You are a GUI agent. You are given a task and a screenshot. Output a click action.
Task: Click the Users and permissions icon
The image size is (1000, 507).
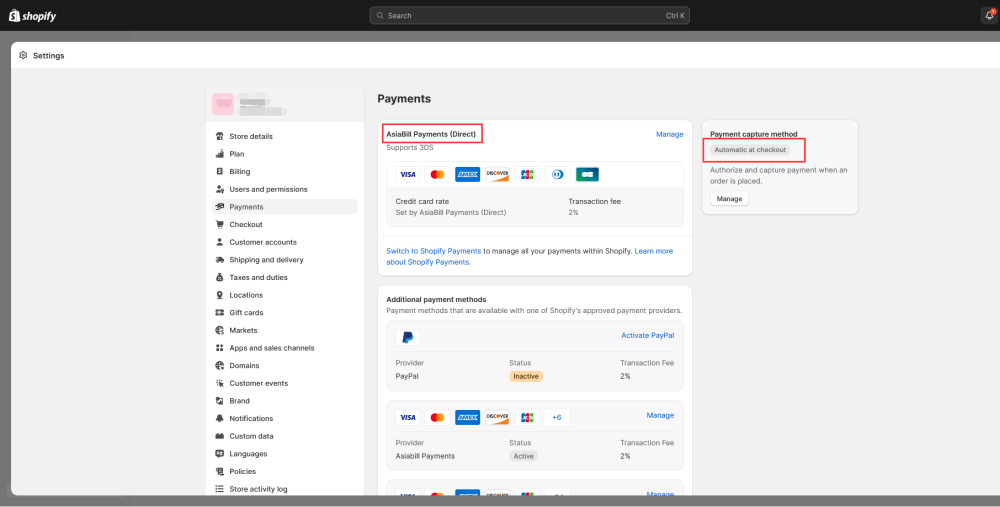220,189
